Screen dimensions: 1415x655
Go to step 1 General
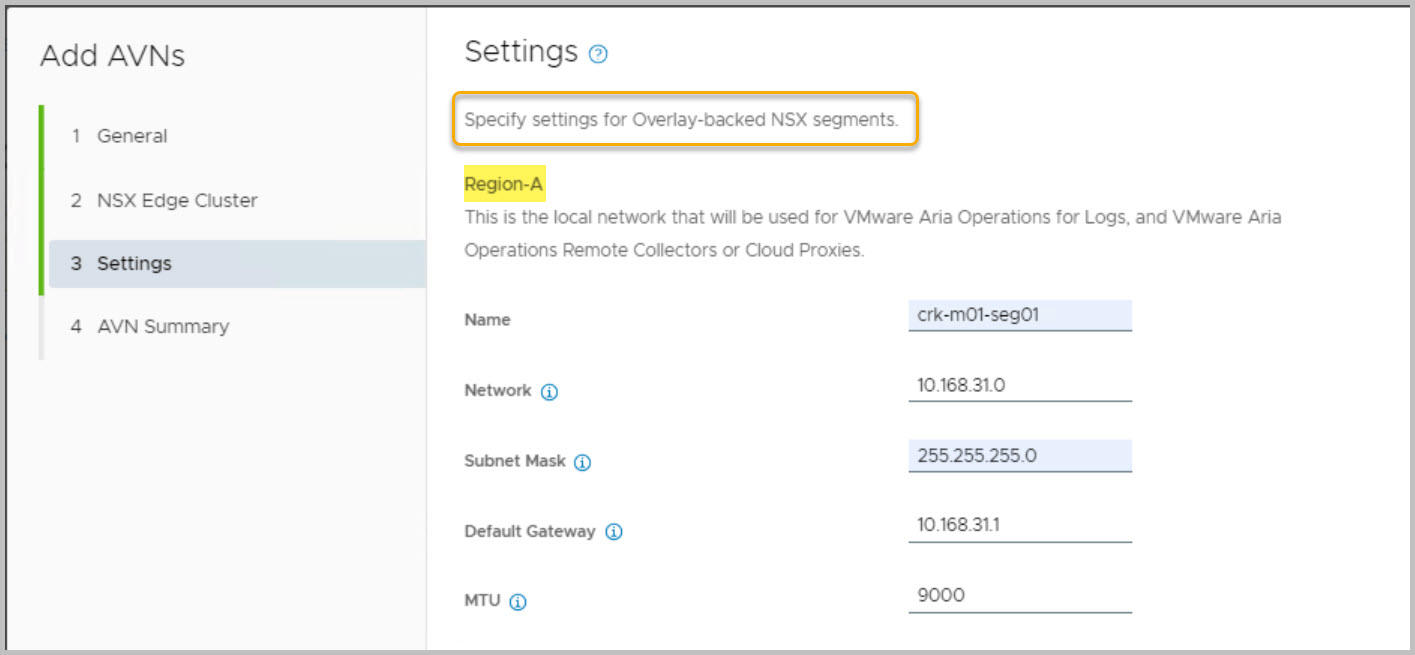click(131, 136)
